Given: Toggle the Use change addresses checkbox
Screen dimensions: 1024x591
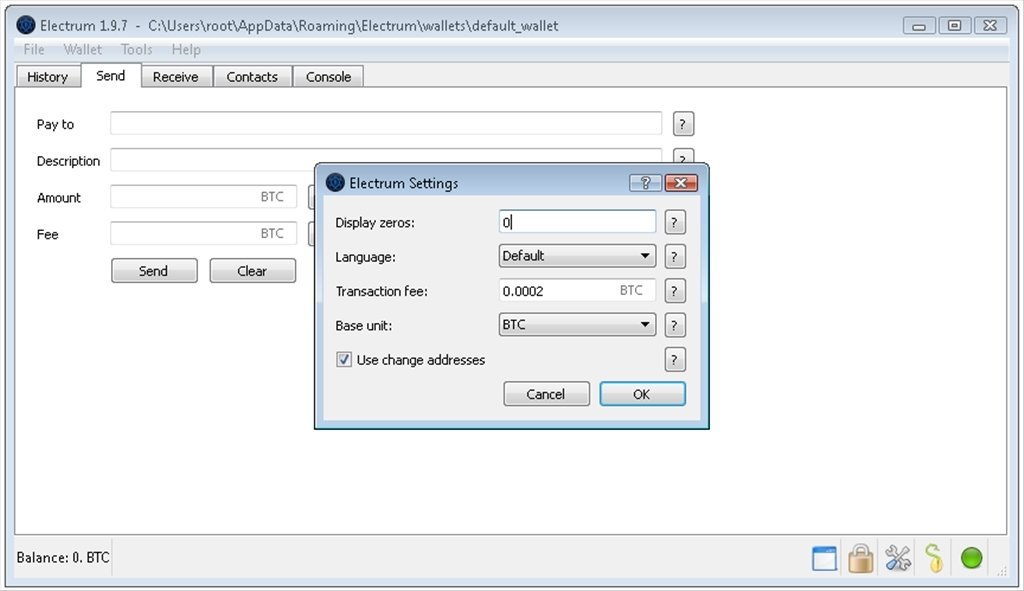Looking at the screenshot, I should (344, 360).
